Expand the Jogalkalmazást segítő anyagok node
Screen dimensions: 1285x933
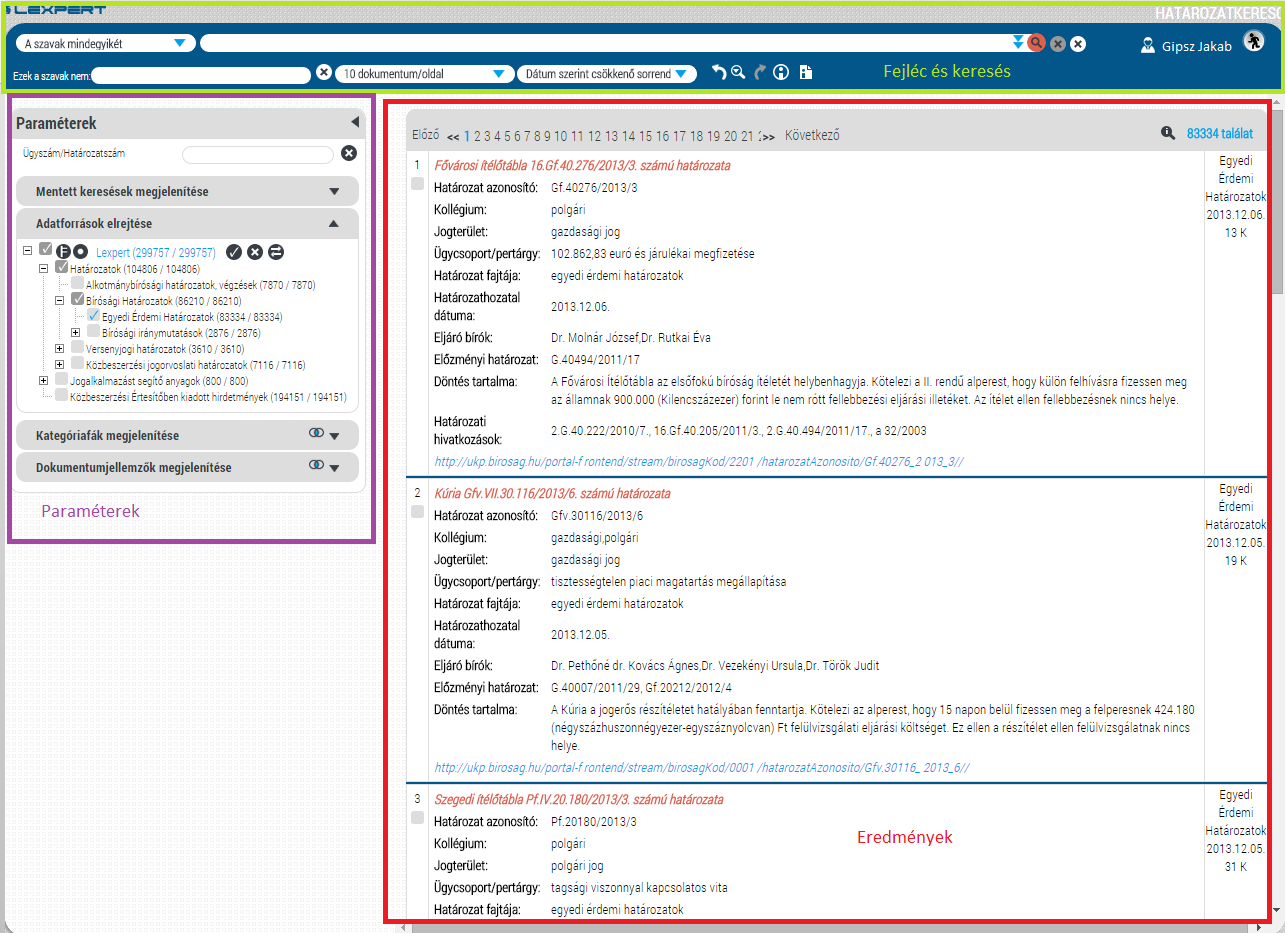point(43,380)
